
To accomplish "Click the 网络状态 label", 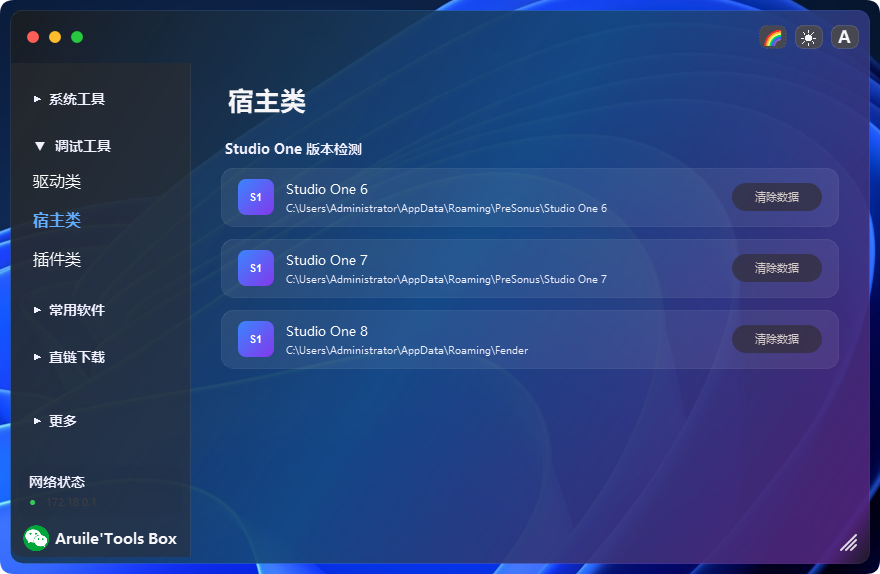I will pyautogui.click(x=57, y=482).
